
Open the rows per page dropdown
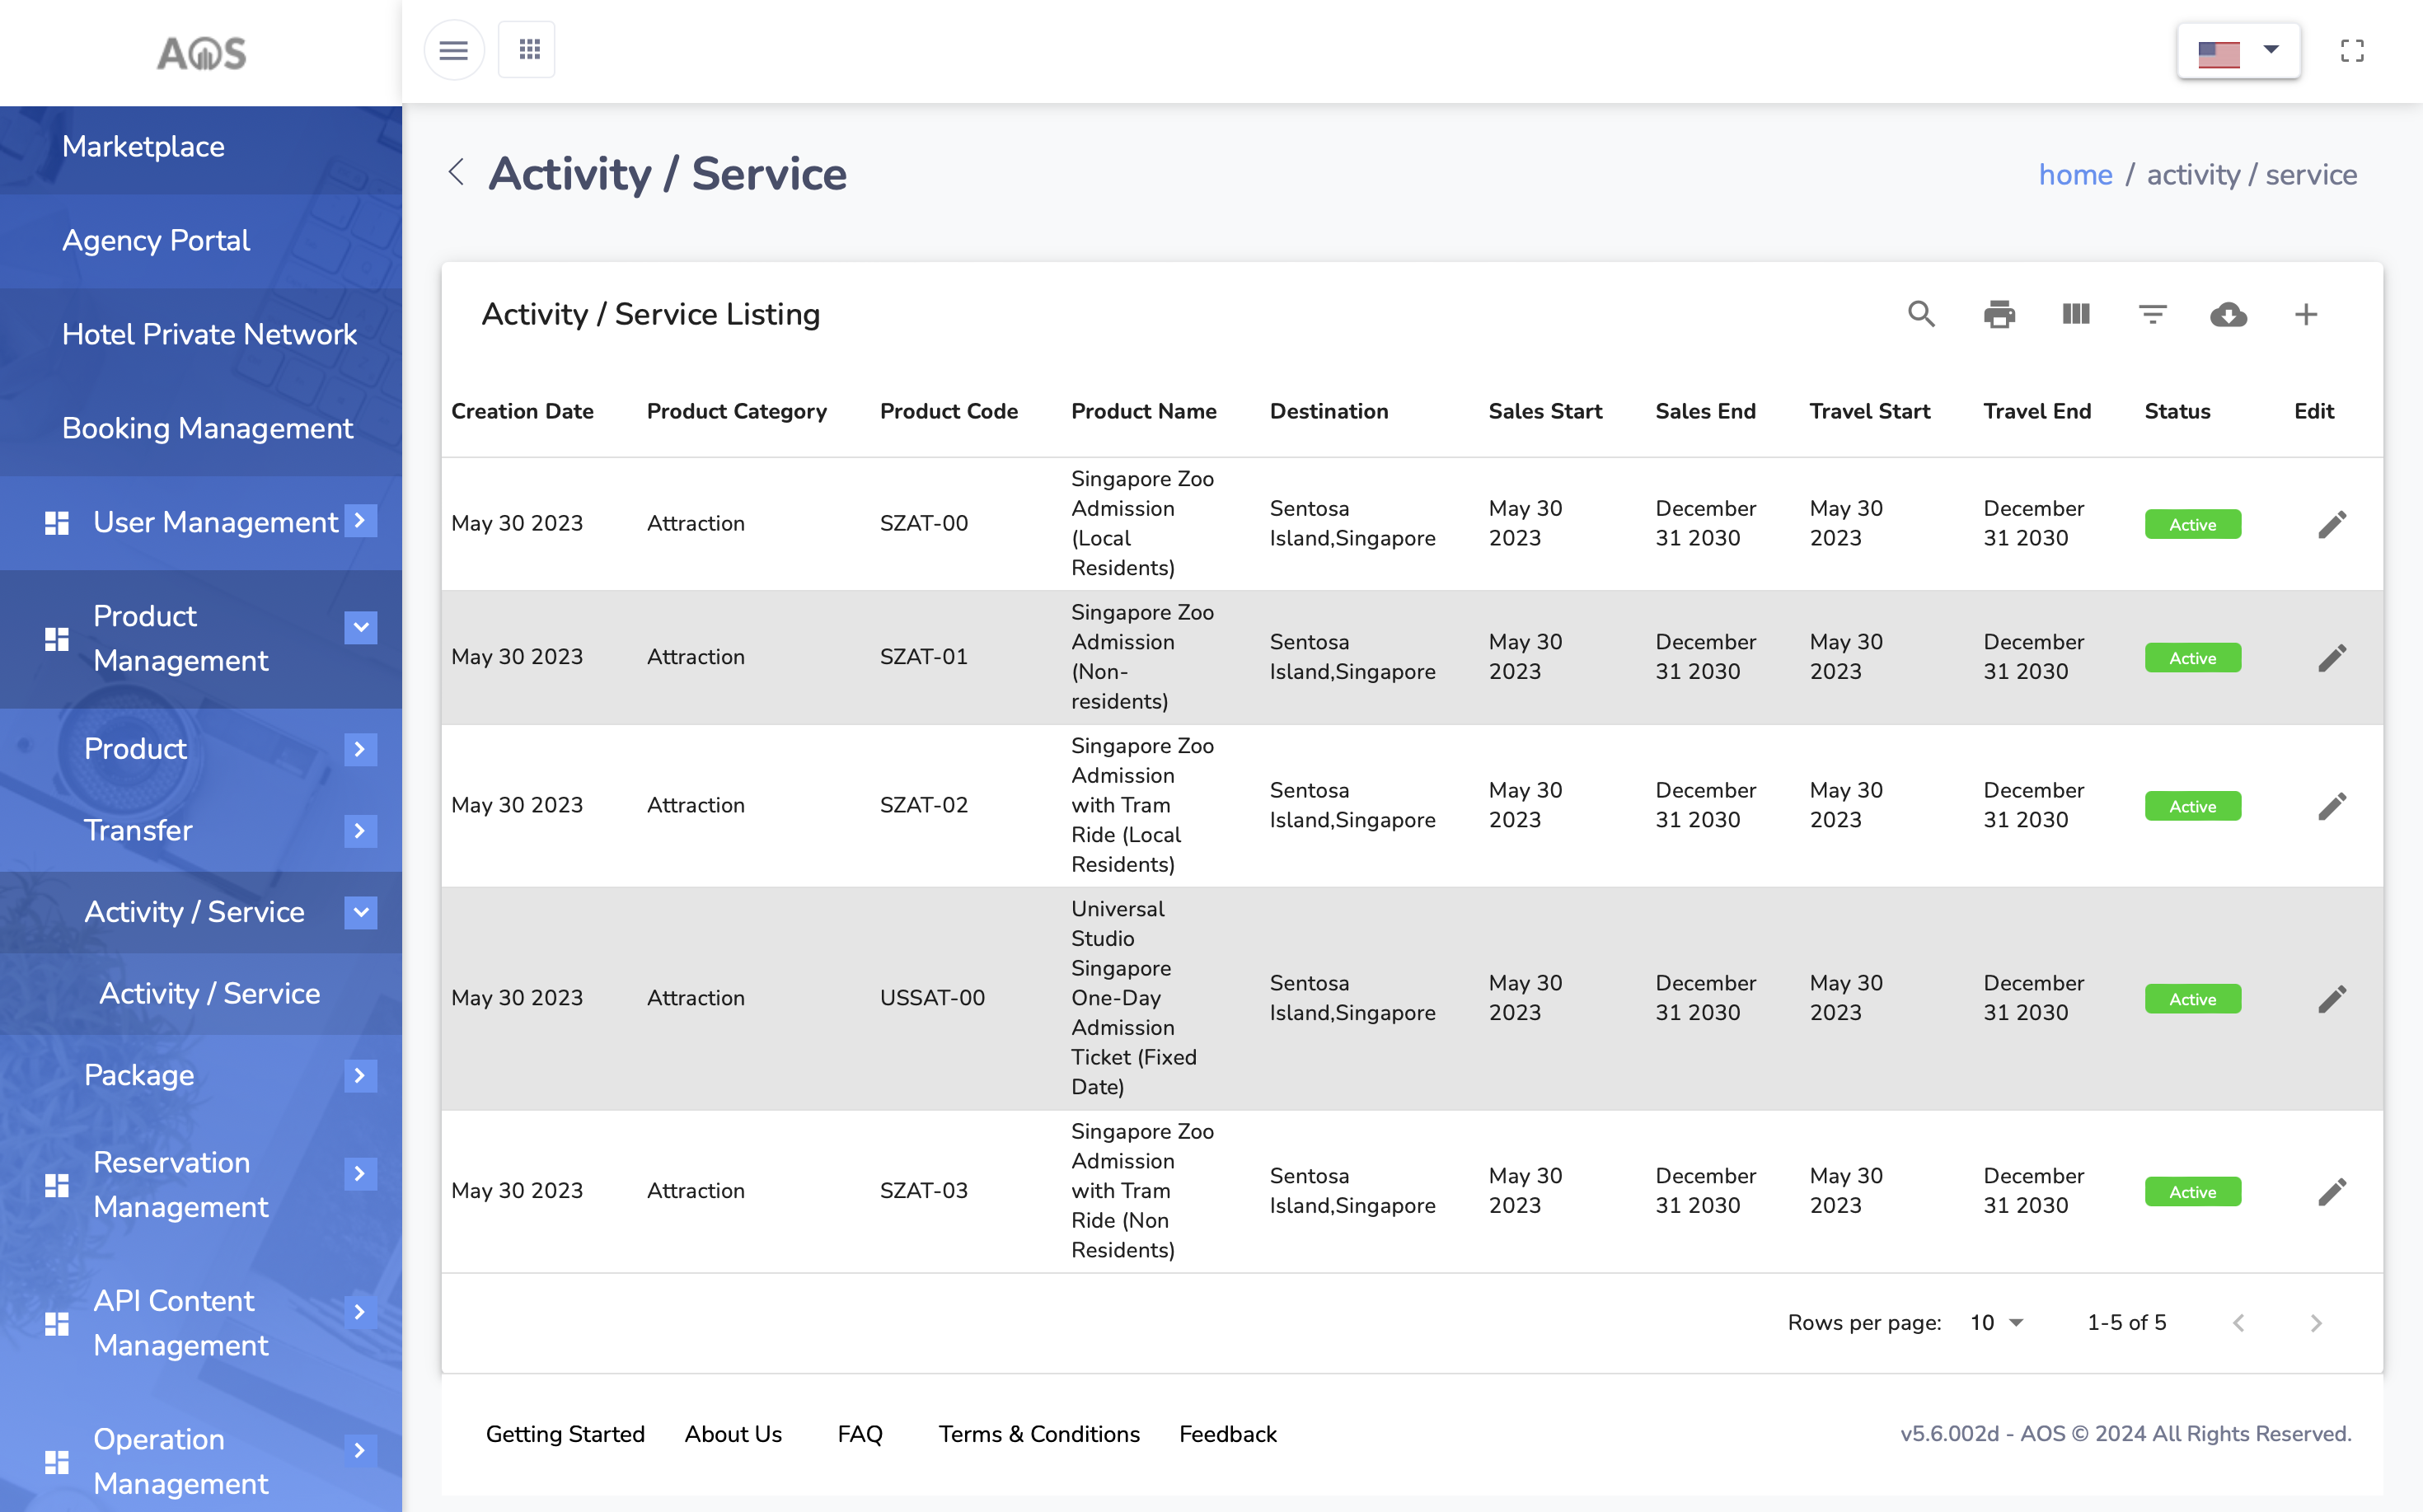[1996, 1322]
